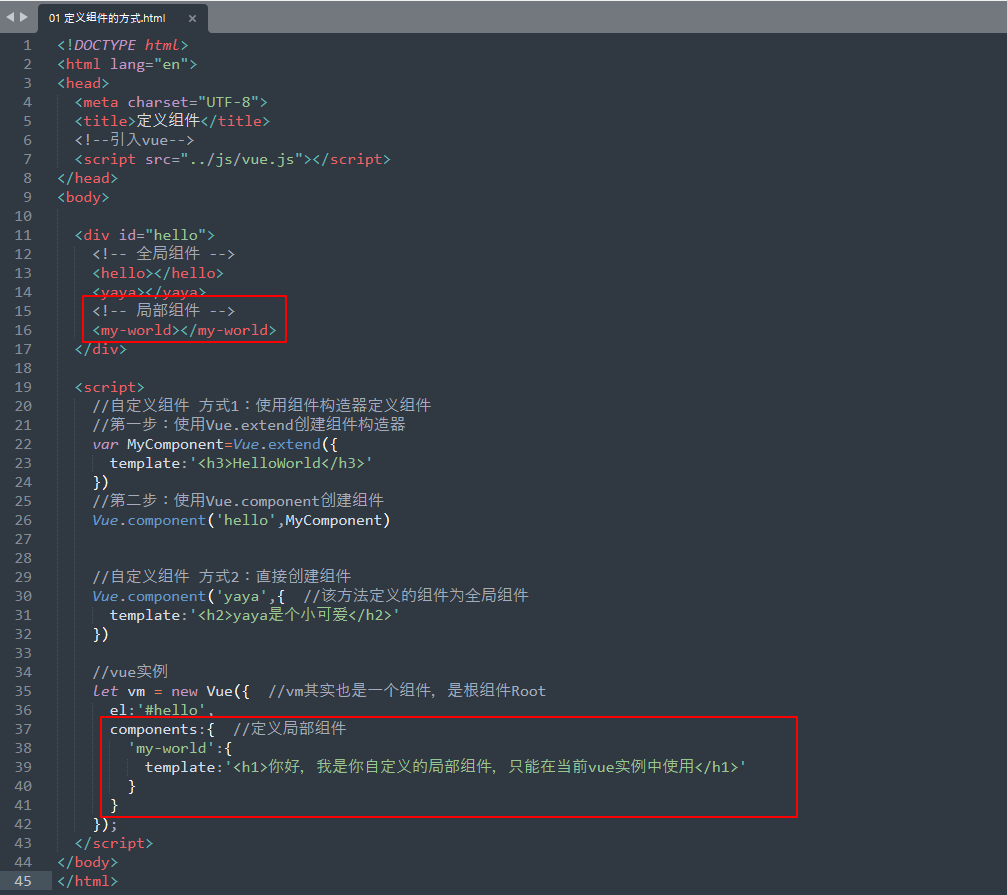Place cursor on <html lang="en"> line

[x=127, y=64]
